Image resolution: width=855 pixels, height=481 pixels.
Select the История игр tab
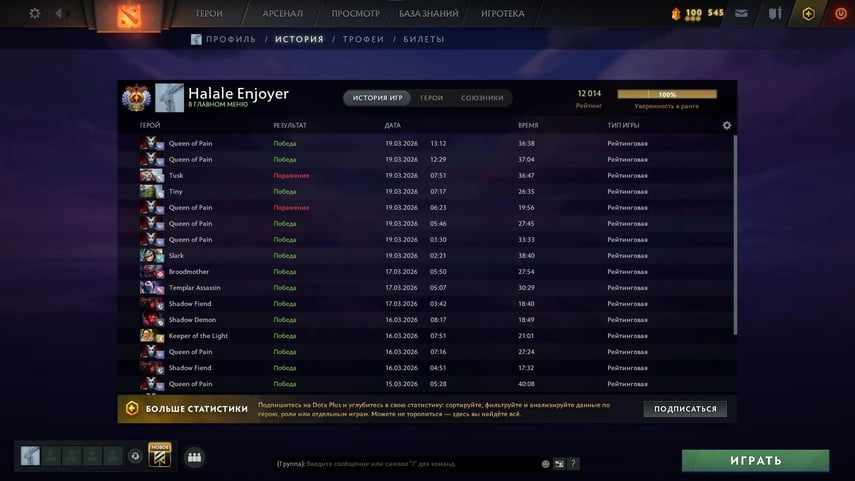(377, 98)
